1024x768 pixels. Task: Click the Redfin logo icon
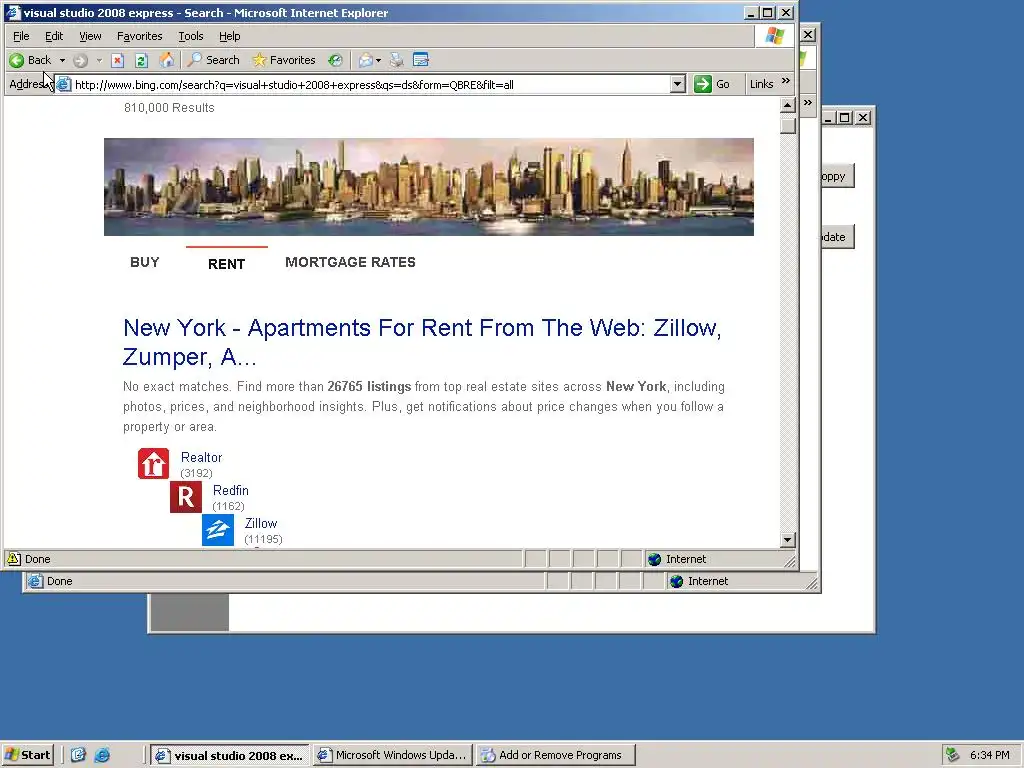[x=186, y=497]
